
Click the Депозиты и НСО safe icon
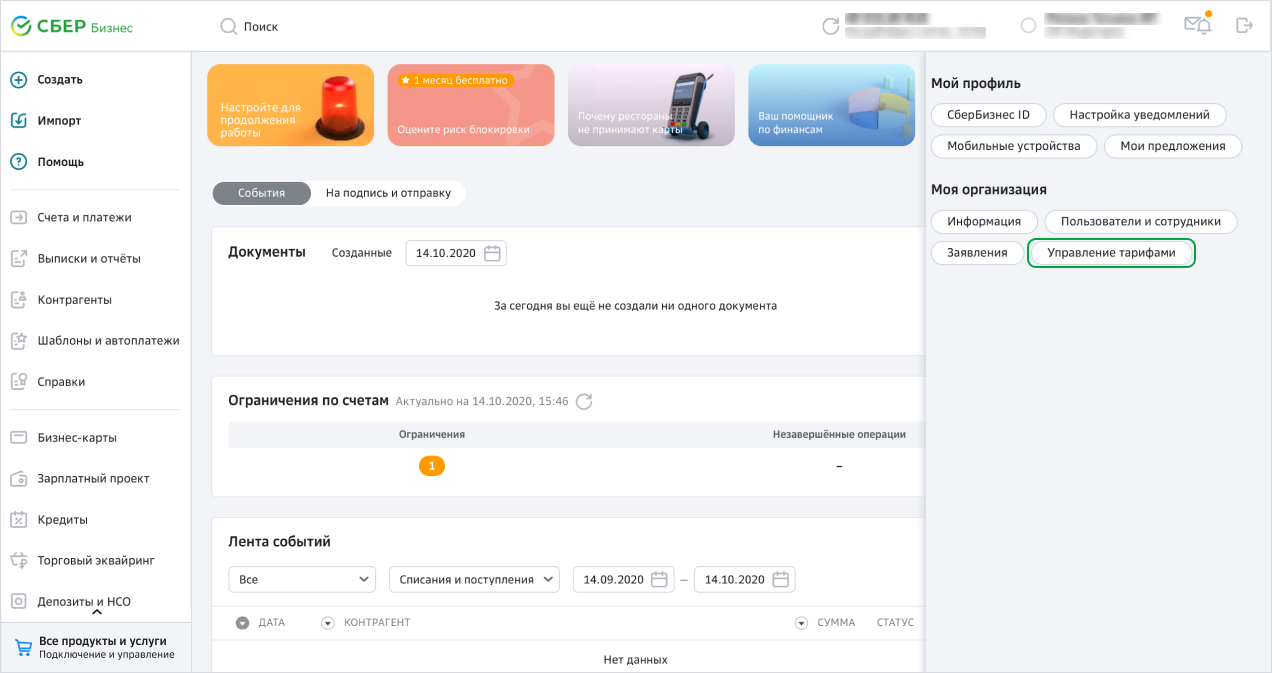18,601
